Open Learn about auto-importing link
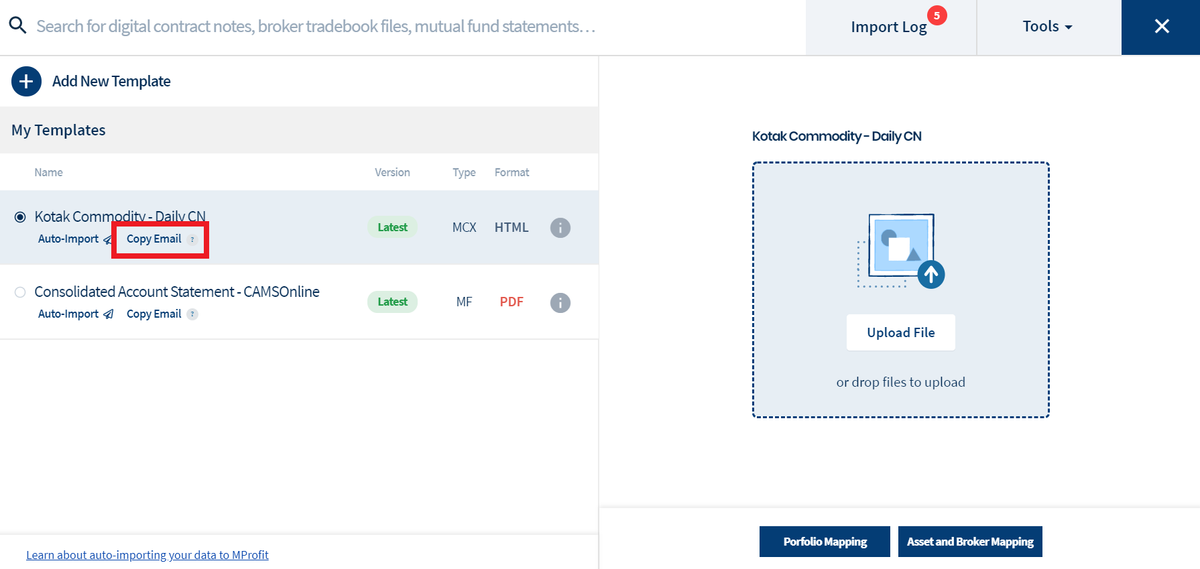 [147, 555]
